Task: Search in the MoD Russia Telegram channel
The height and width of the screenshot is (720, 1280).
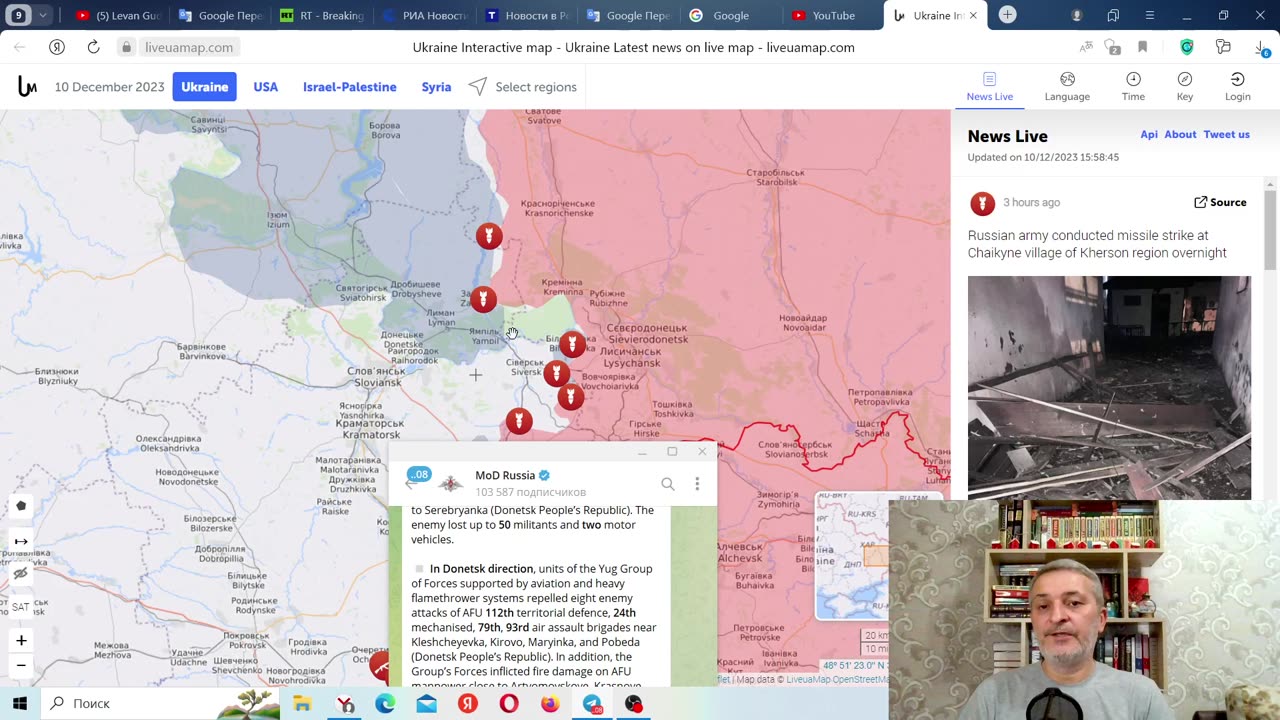Action: point(668,484)
